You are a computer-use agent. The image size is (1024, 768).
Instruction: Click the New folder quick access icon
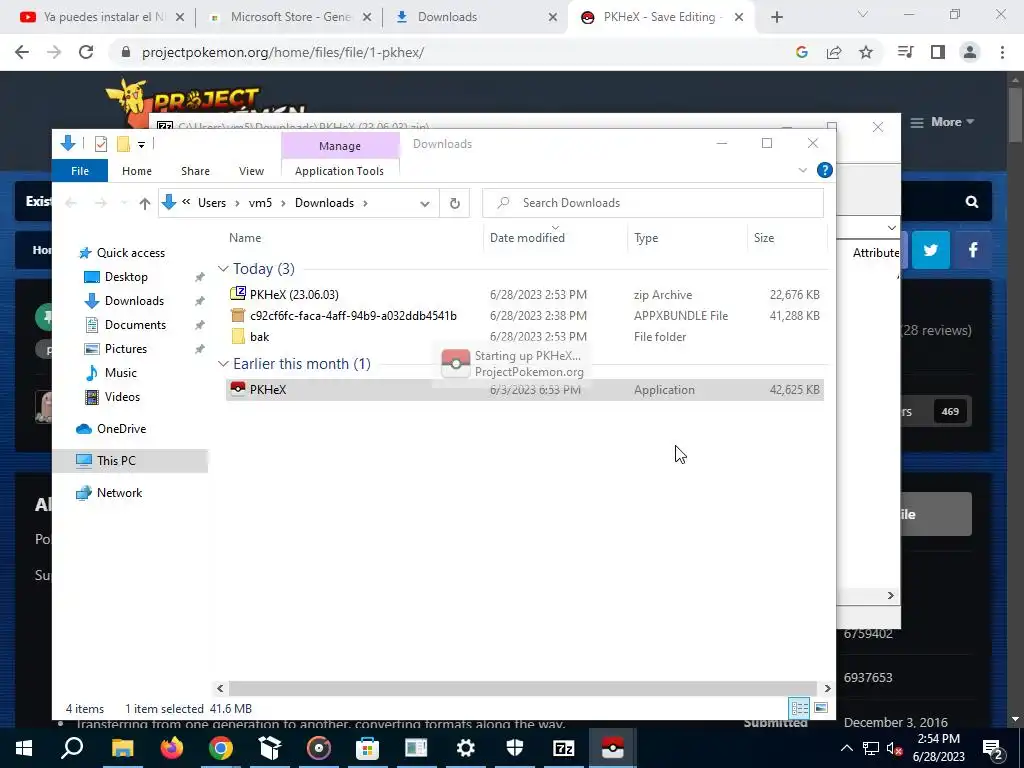(x=123, y=144)
